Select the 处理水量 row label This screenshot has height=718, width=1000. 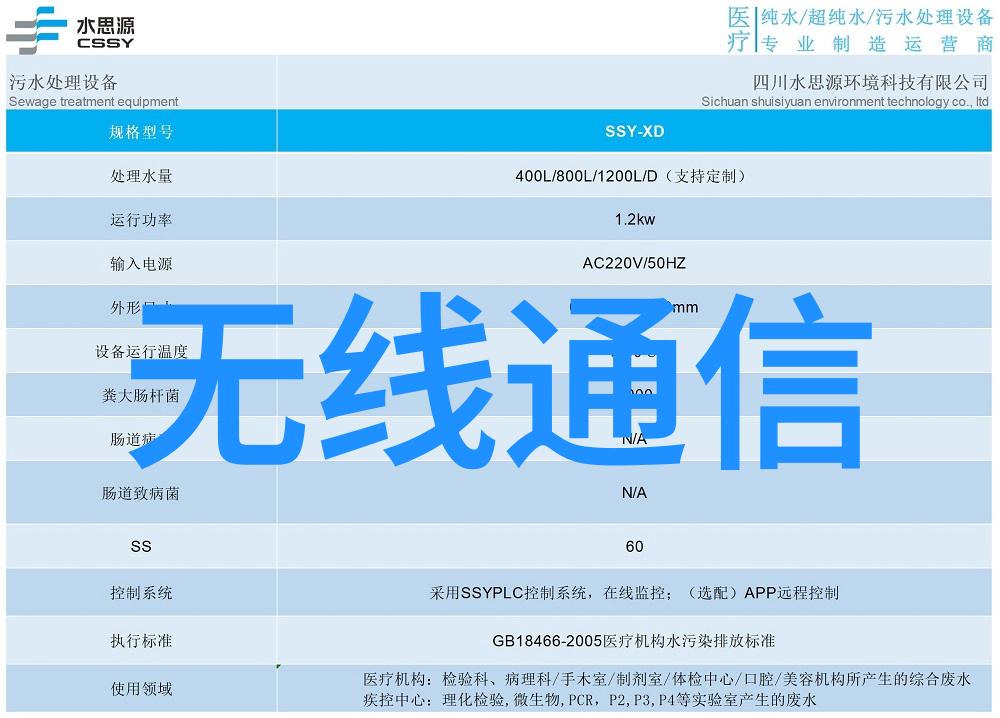pyautogui.click(x=141, y=176)
